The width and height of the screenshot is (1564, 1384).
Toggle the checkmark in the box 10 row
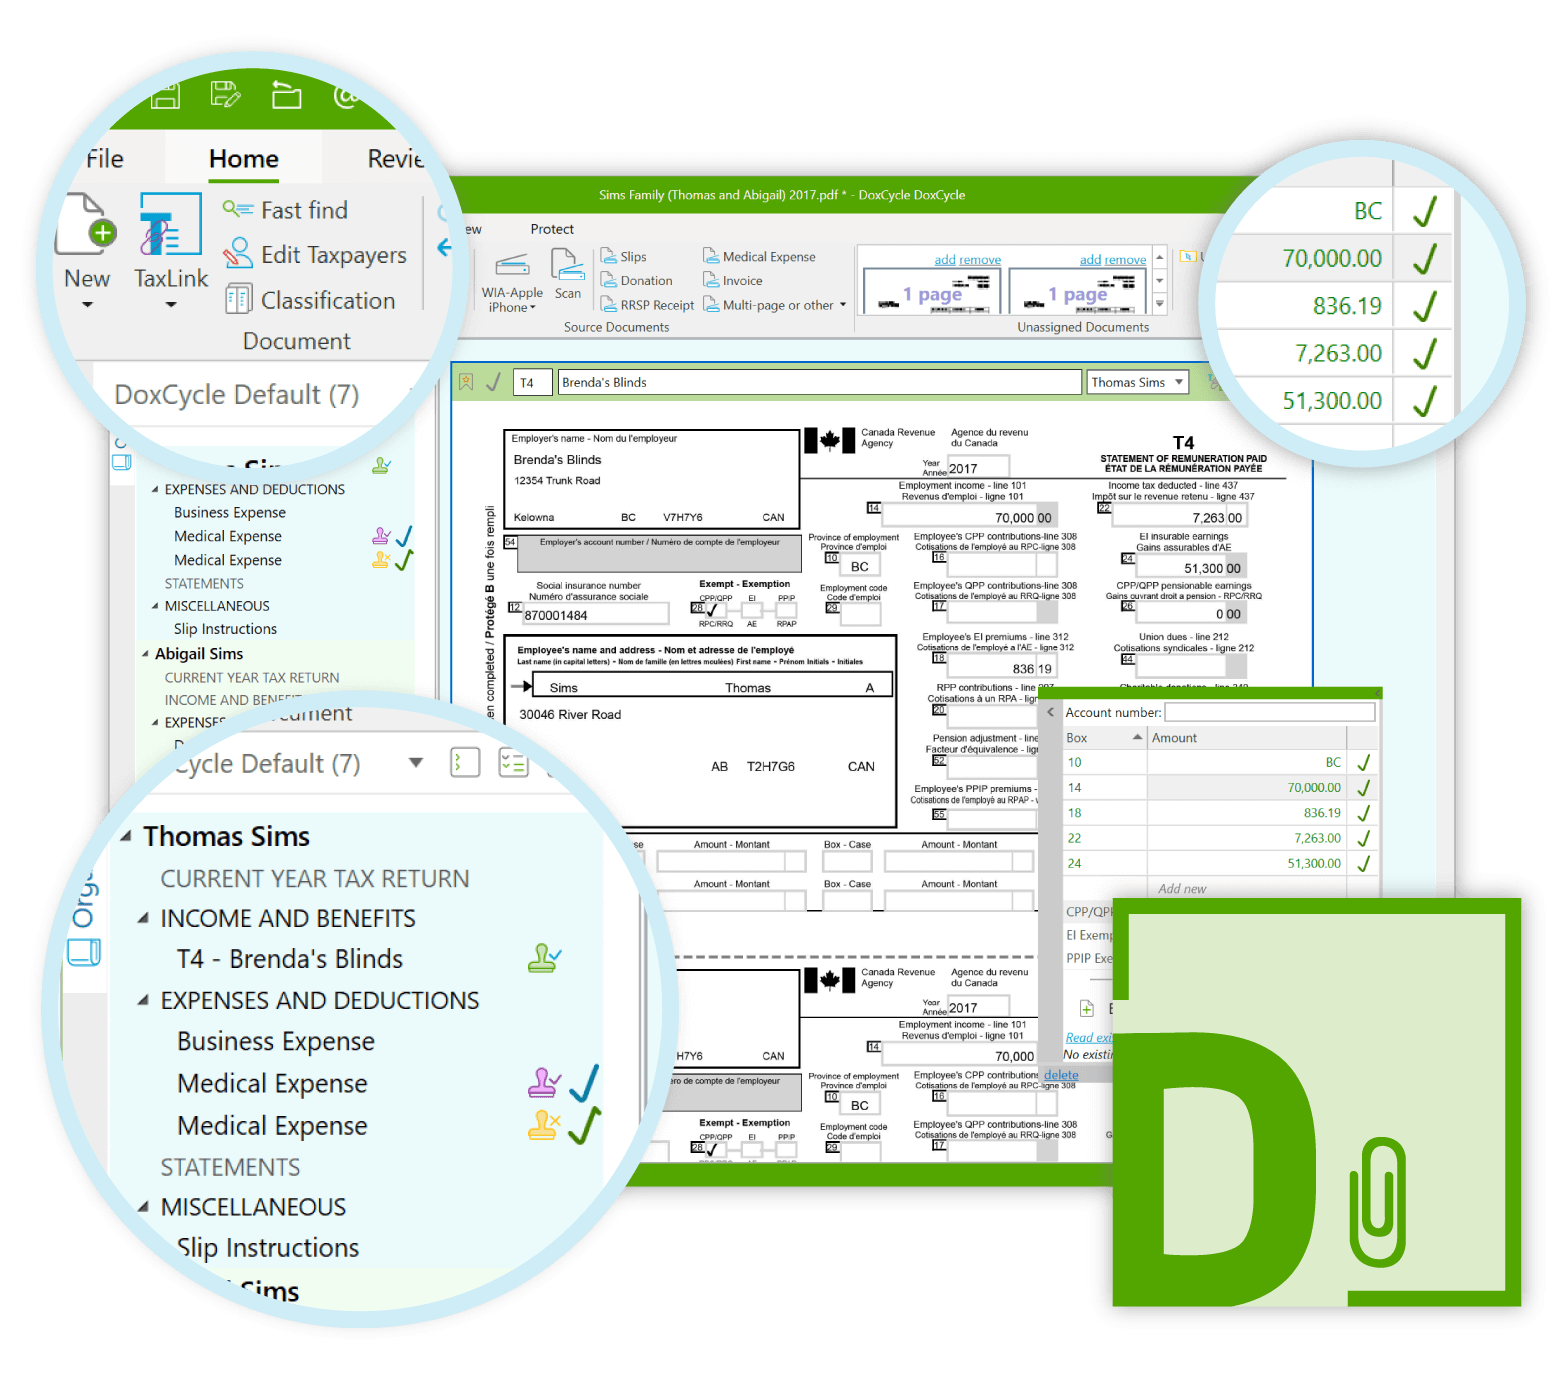1363,762
